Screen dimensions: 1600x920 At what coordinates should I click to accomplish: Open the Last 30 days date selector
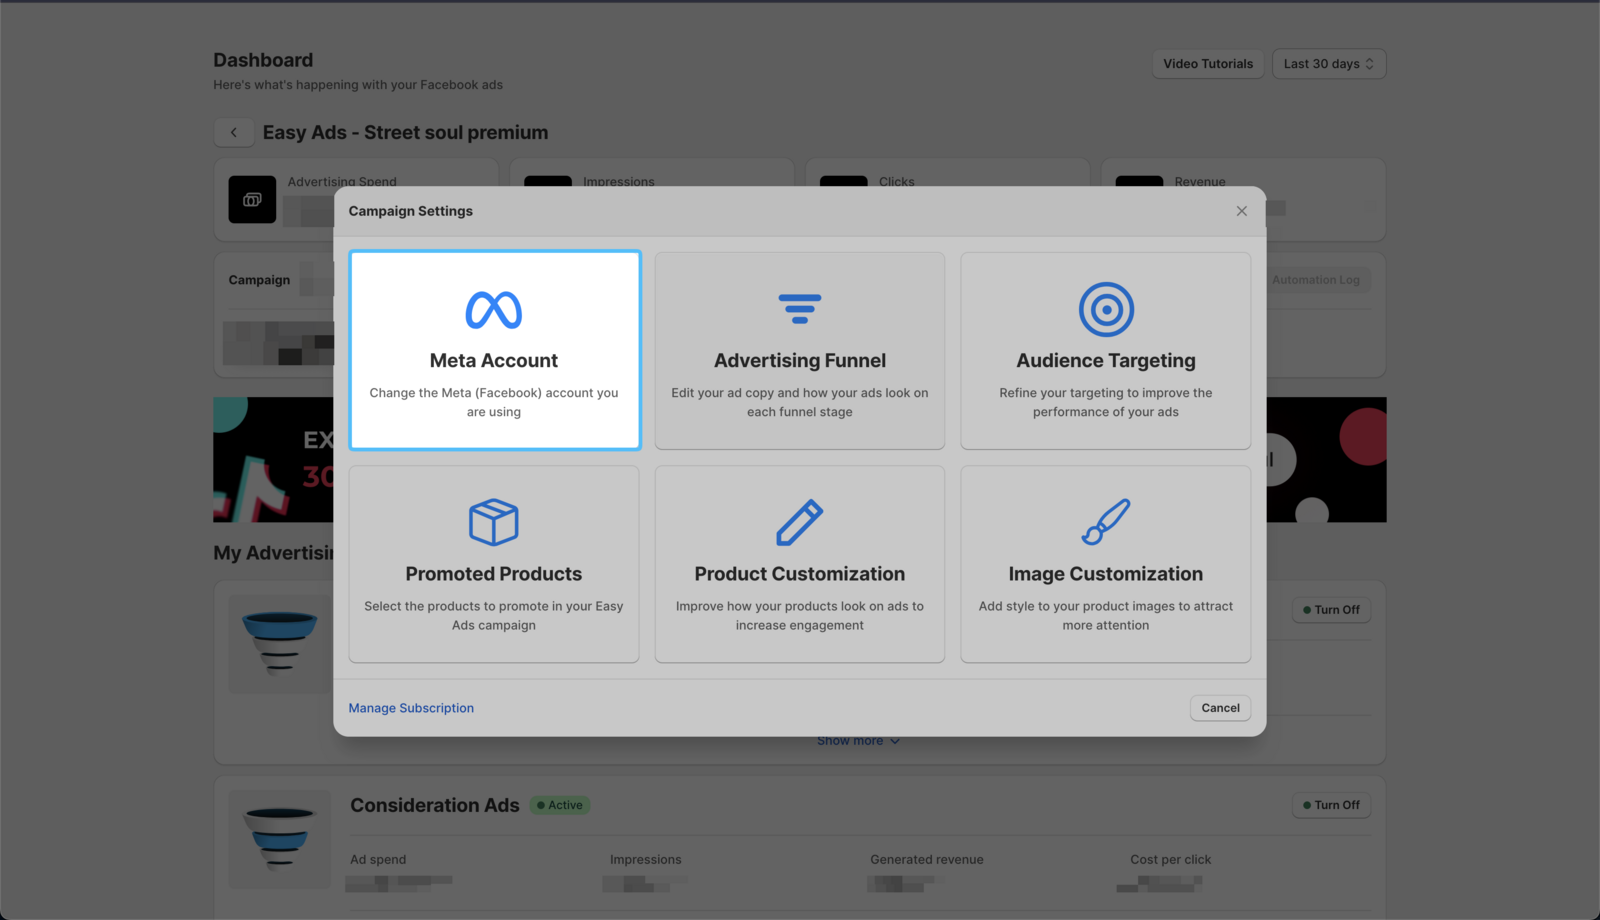point(1328,63)
